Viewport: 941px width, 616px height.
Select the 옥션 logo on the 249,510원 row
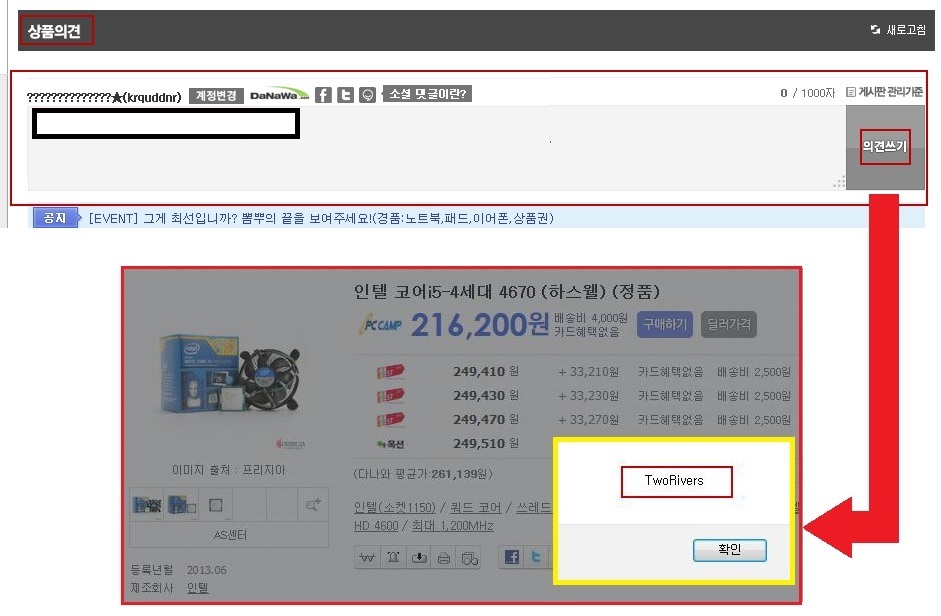pos(390,444)
